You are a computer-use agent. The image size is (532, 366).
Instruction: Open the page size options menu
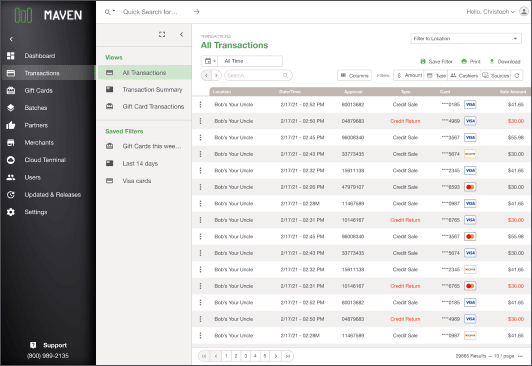pyautogui.click(x=520, y=356)
